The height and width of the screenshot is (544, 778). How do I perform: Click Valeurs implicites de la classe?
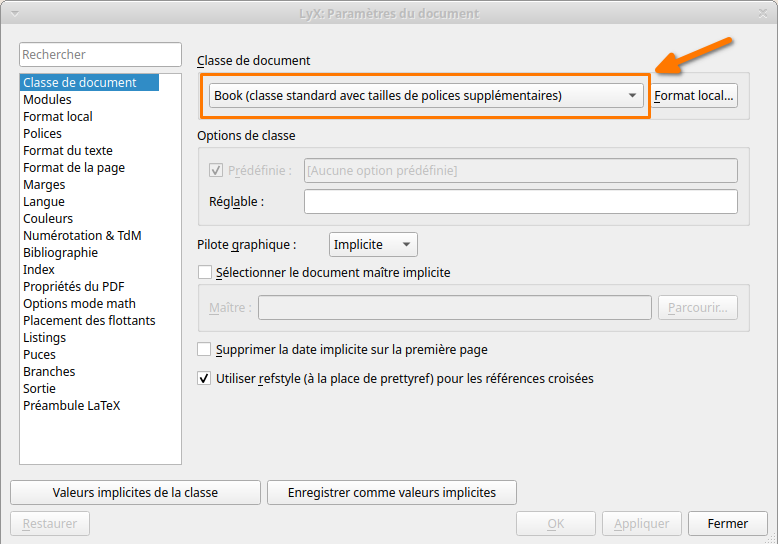point(135,493)
